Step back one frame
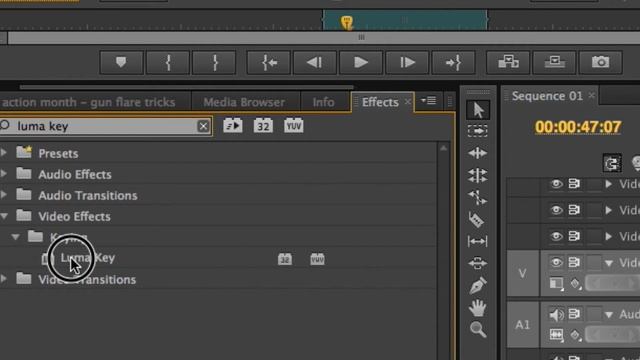The height and width of the screenshot is (360, 640). [315, 62]
